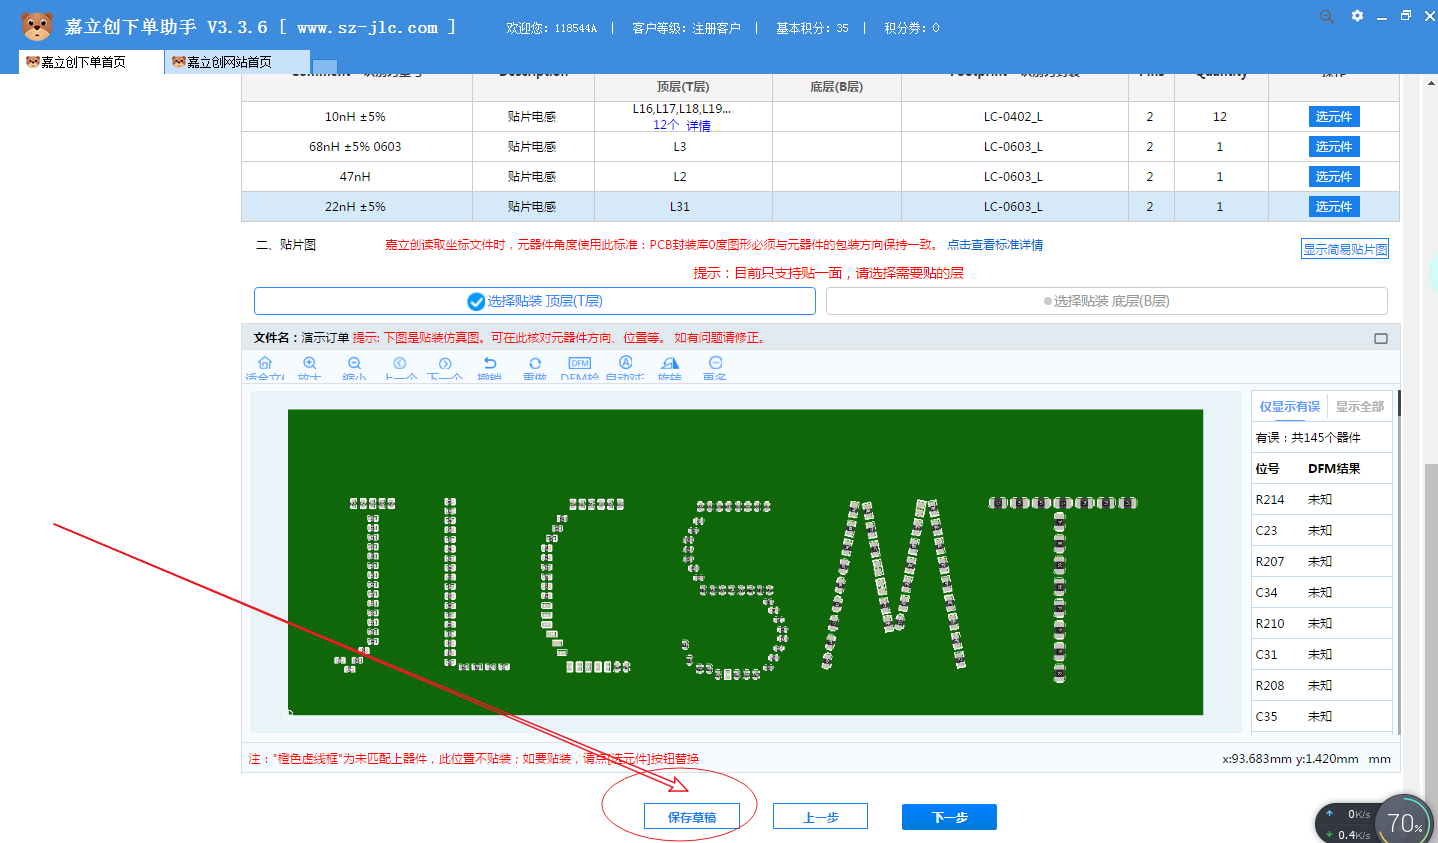Zoom out of the PCB simulation view
The width and height of the screenshot is (1438, 843).
click(355, 365)
